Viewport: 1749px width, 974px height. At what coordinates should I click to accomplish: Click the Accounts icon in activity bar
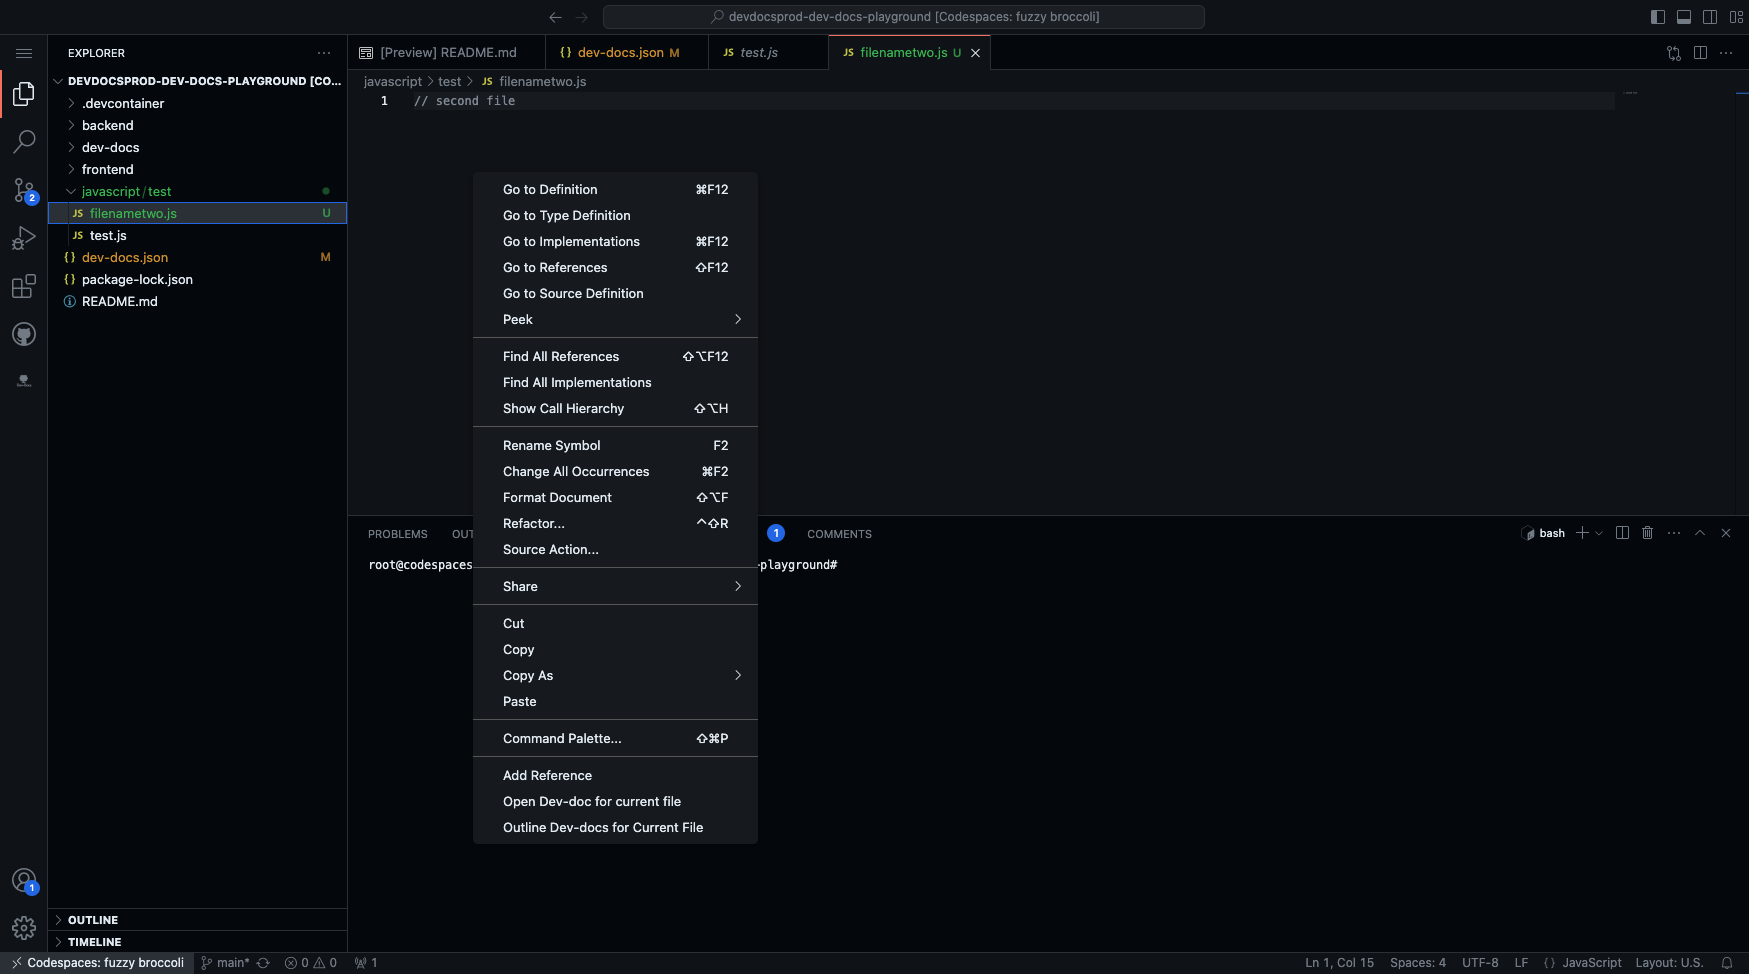(x=24, y=880)
